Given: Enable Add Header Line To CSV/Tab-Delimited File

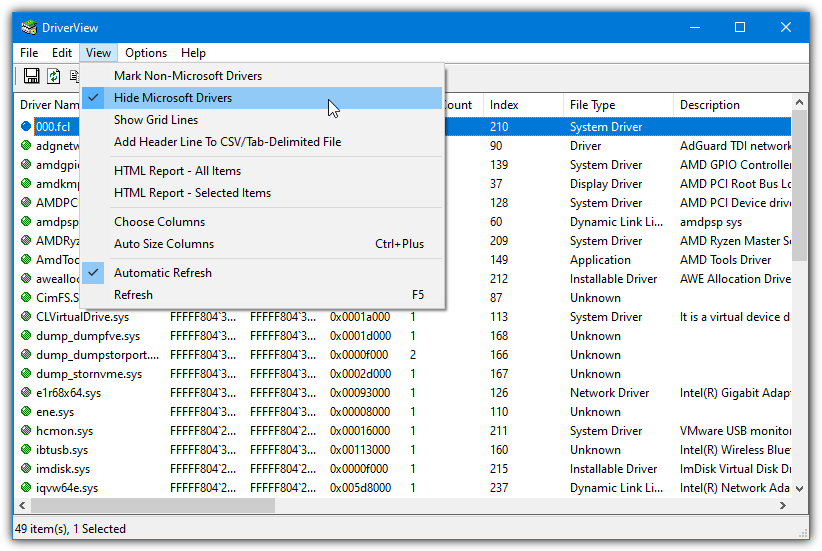Looking at the screenshot, I should coord(262,142).
